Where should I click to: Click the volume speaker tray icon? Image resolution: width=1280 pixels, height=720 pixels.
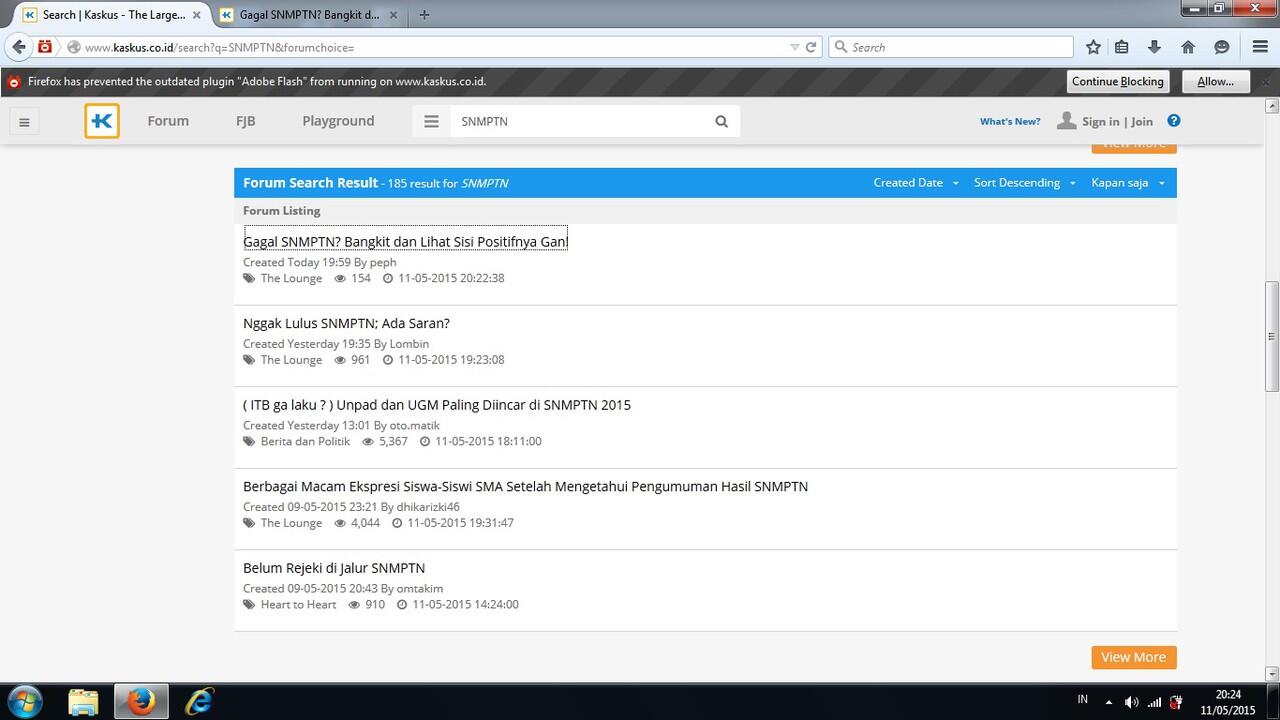(1131, 702)
